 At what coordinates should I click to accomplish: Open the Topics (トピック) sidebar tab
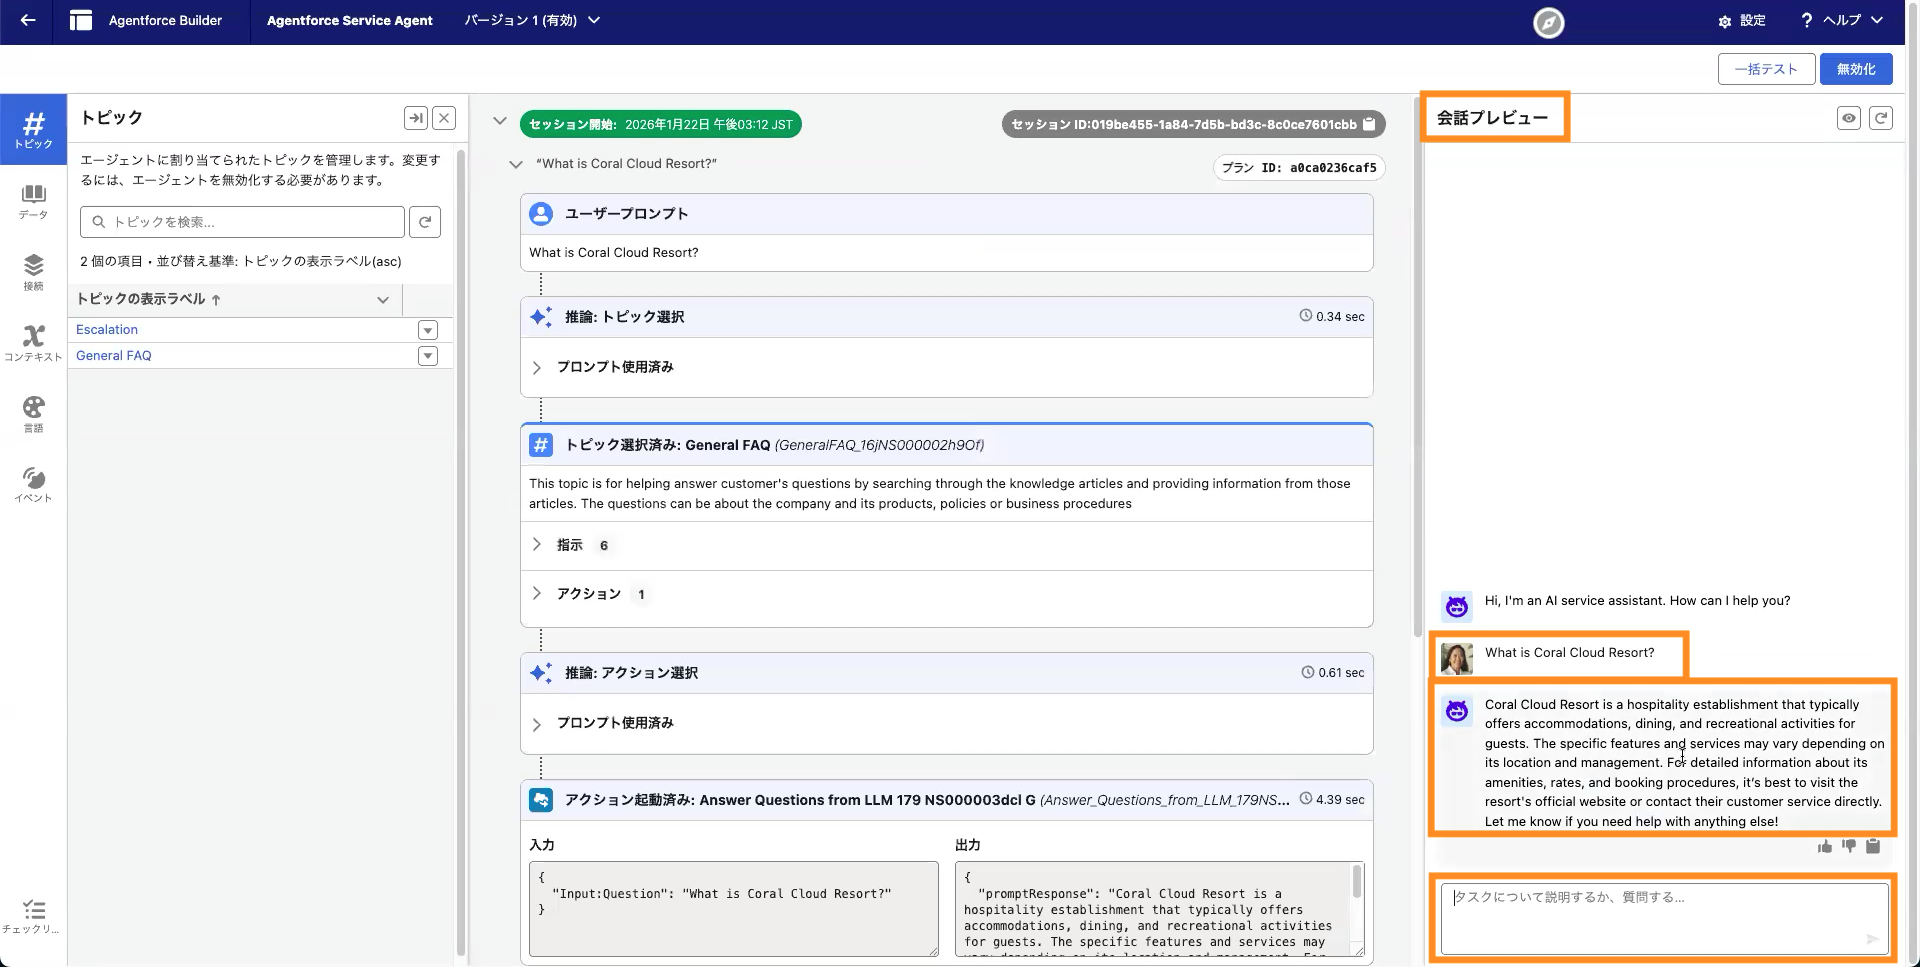(33, 130)
